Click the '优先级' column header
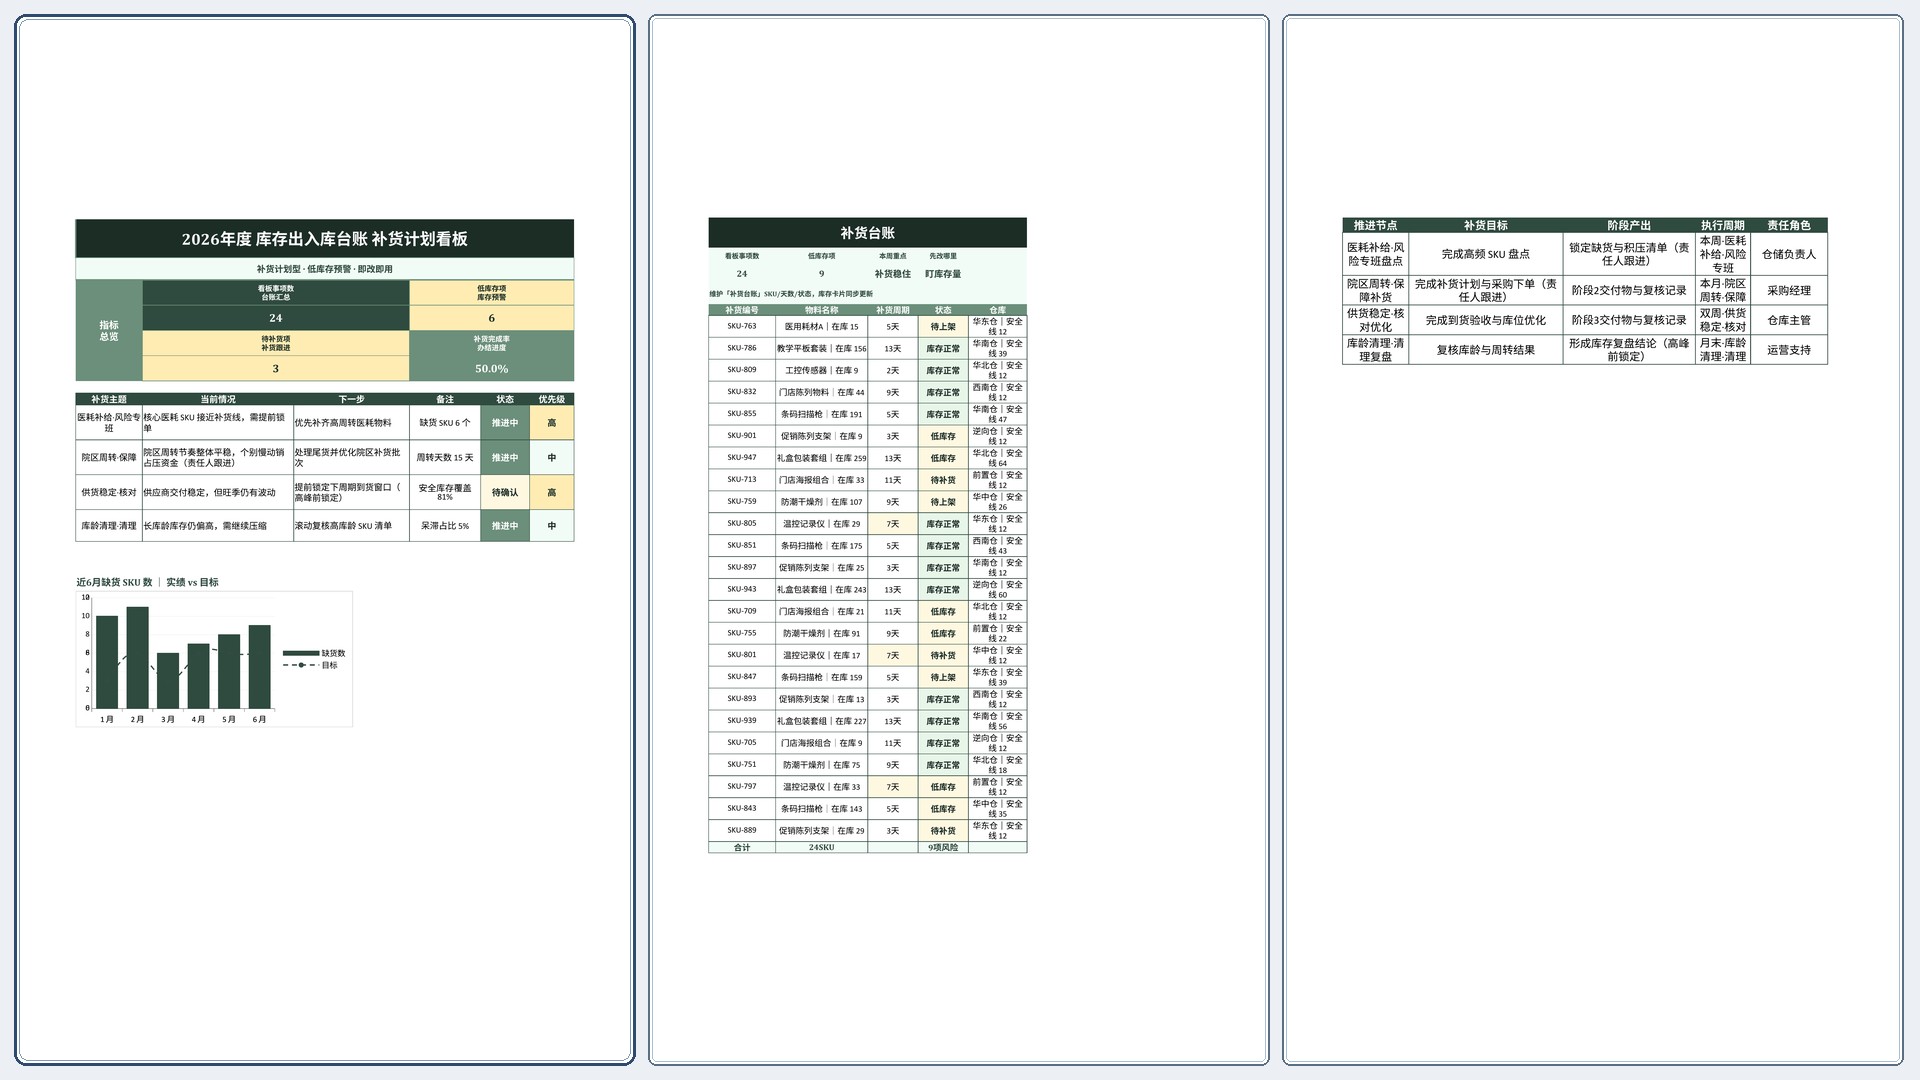The height and width of the screenshot is (1080, 1920). [x=552, y=399]
